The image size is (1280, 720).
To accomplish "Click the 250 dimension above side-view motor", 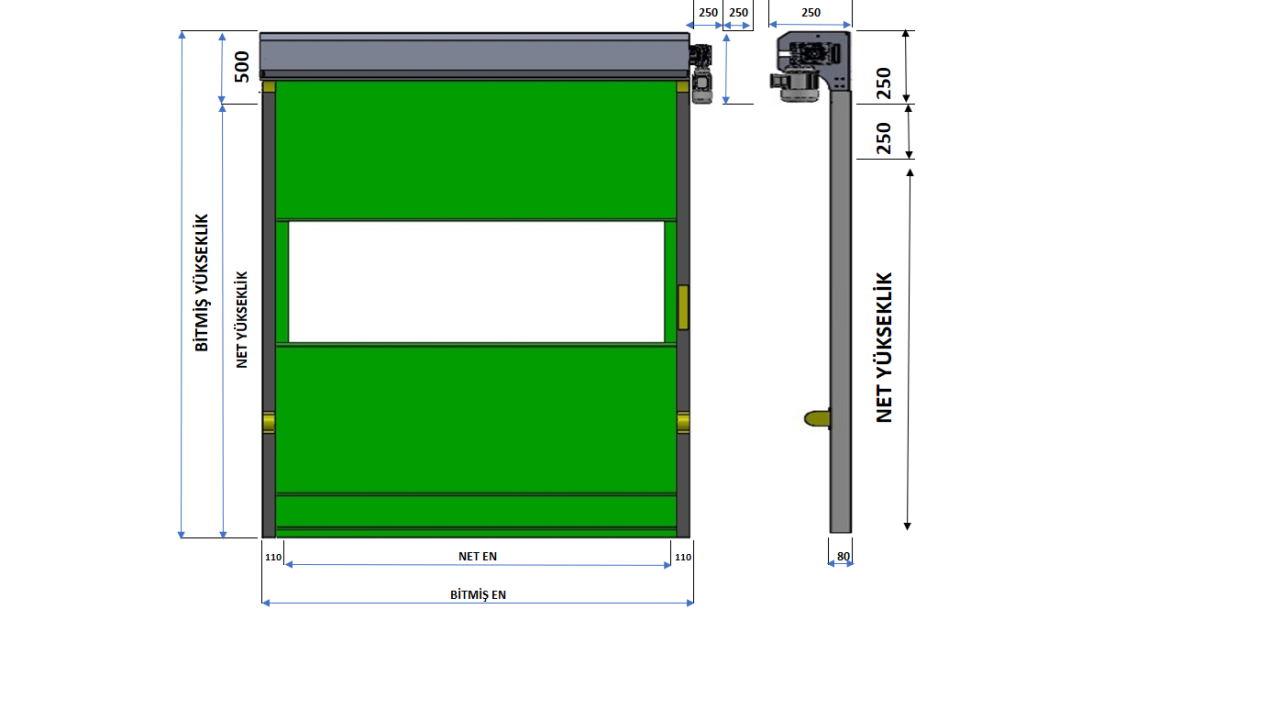I will 810,13.
